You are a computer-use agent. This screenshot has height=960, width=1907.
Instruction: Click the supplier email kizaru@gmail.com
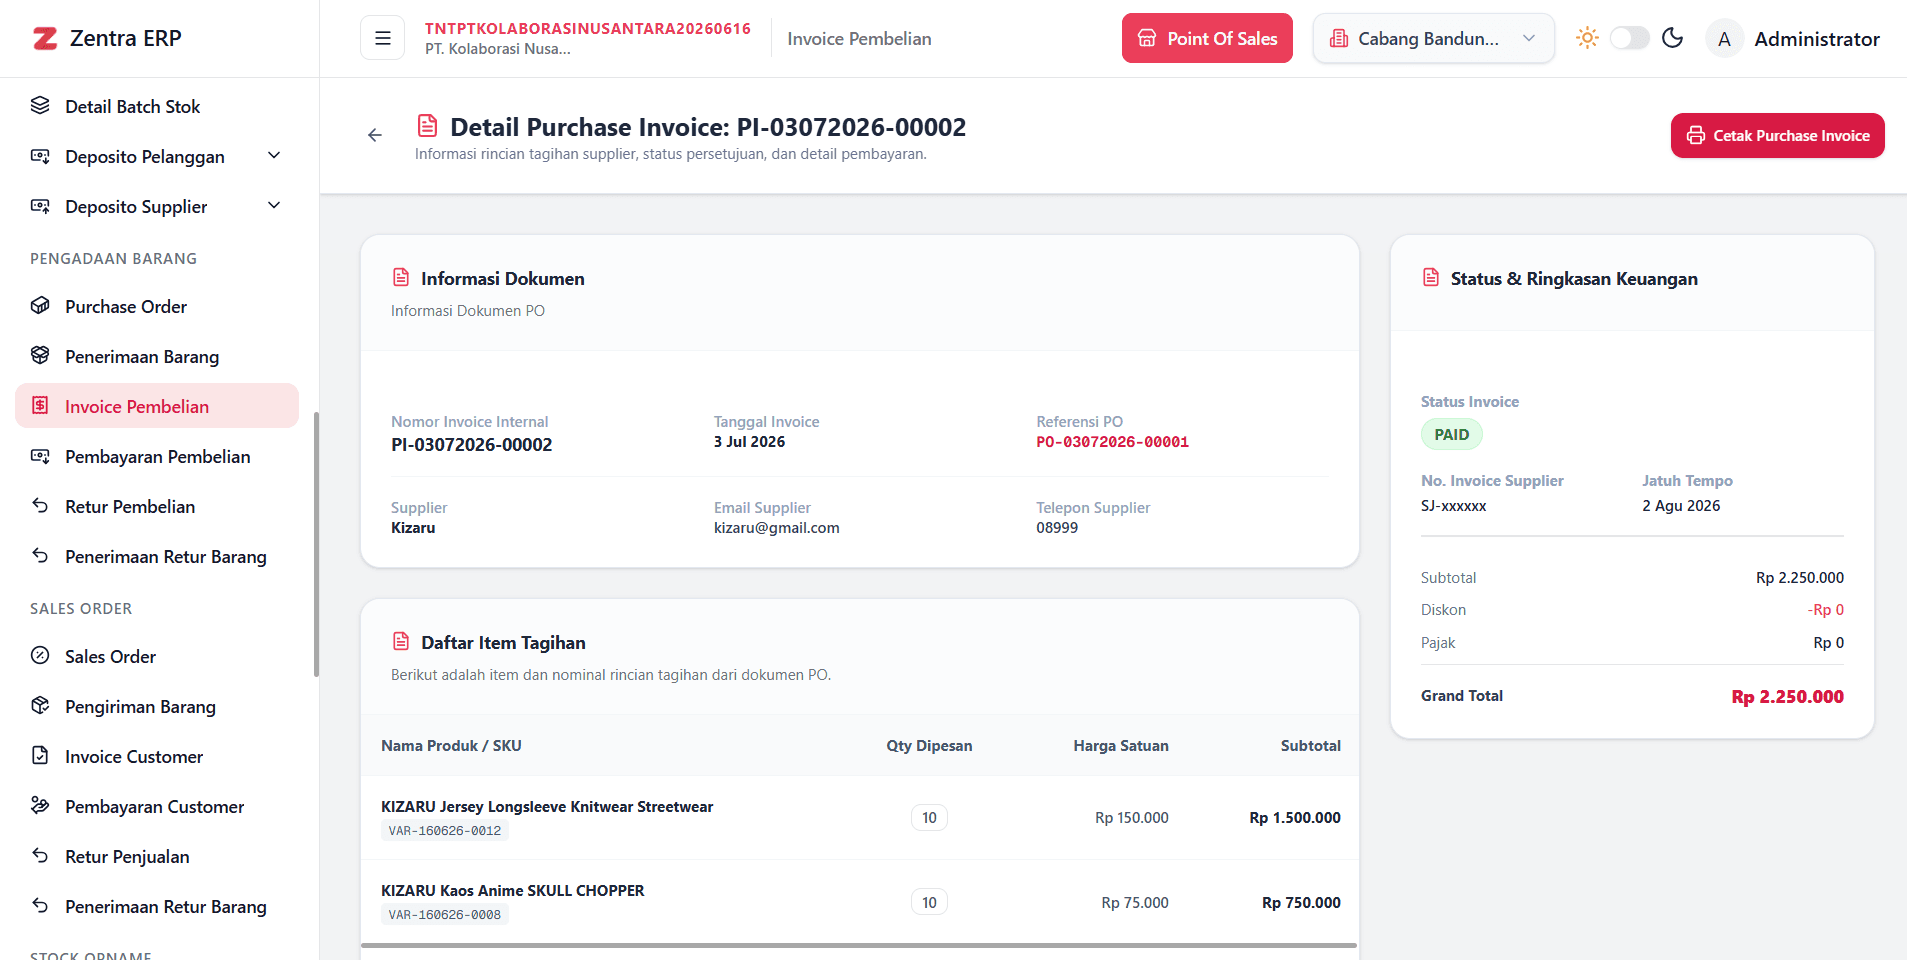coord(777,528)
